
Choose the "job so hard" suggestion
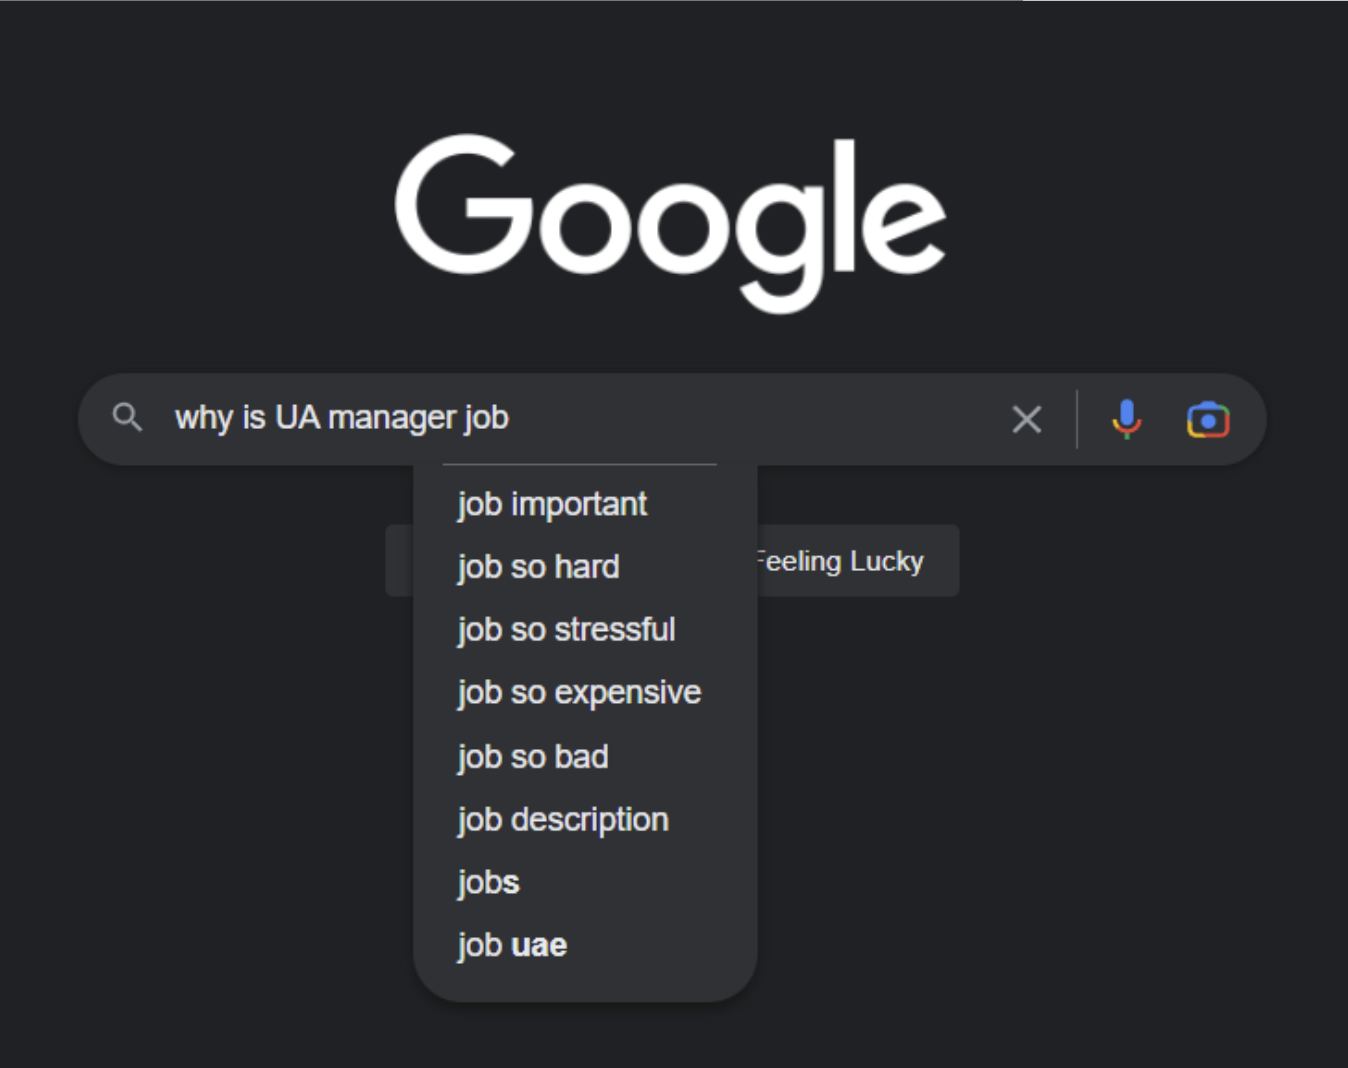point(585,567)
